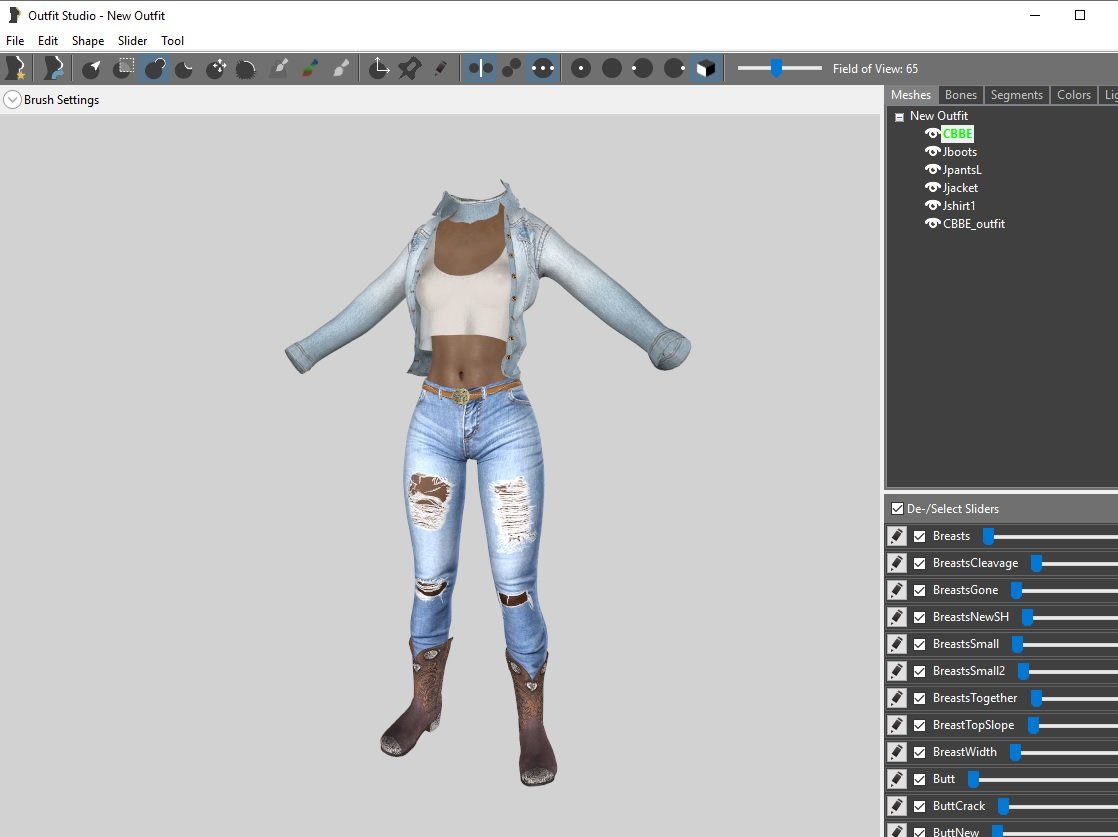Uncheck the BreastsCleavage slider checkbox
This screenshot has width=1118, height=837.
pyautogui.click(x=920, y=563)
